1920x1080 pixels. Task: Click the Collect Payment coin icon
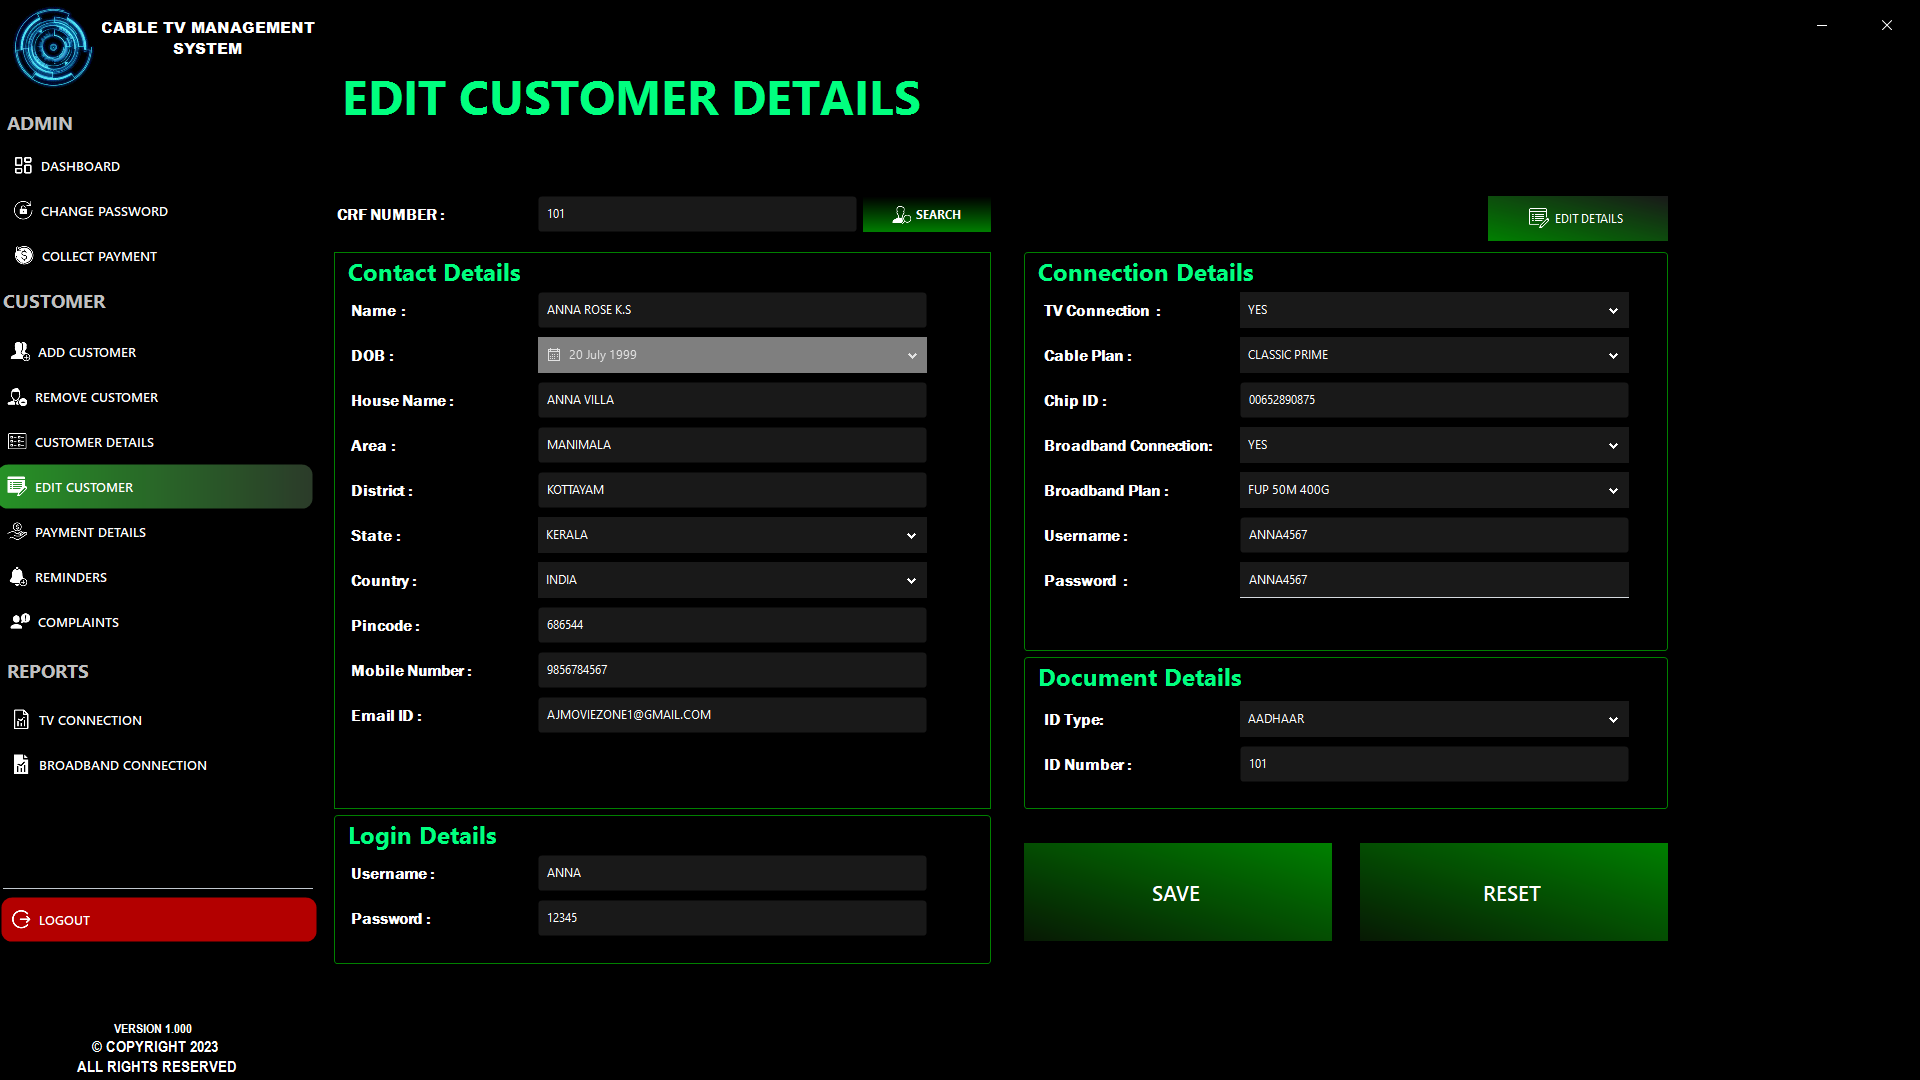[24, 256]
